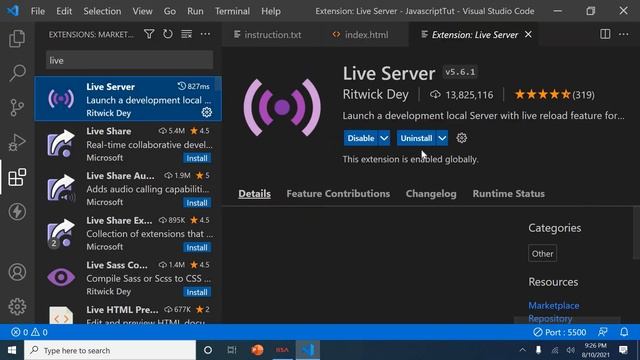The width and height of the screenshot is (640, 360).
Task: Open the Go menu
Action: click(x=170, y=11)
